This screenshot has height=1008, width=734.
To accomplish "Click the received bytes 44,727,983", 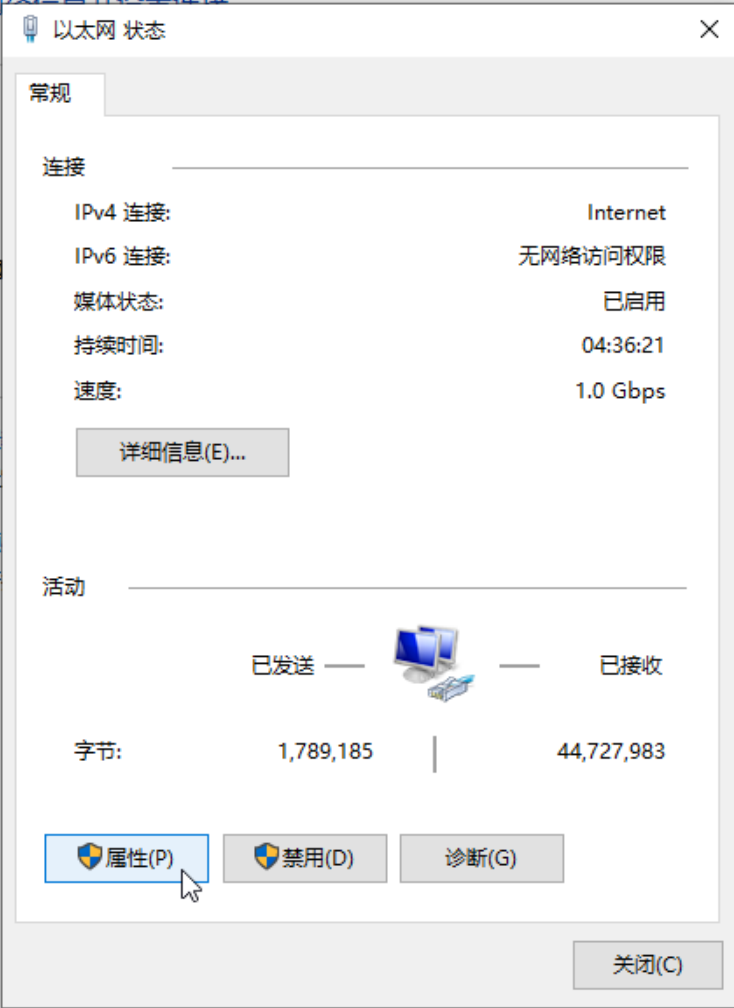I will 611,752.
